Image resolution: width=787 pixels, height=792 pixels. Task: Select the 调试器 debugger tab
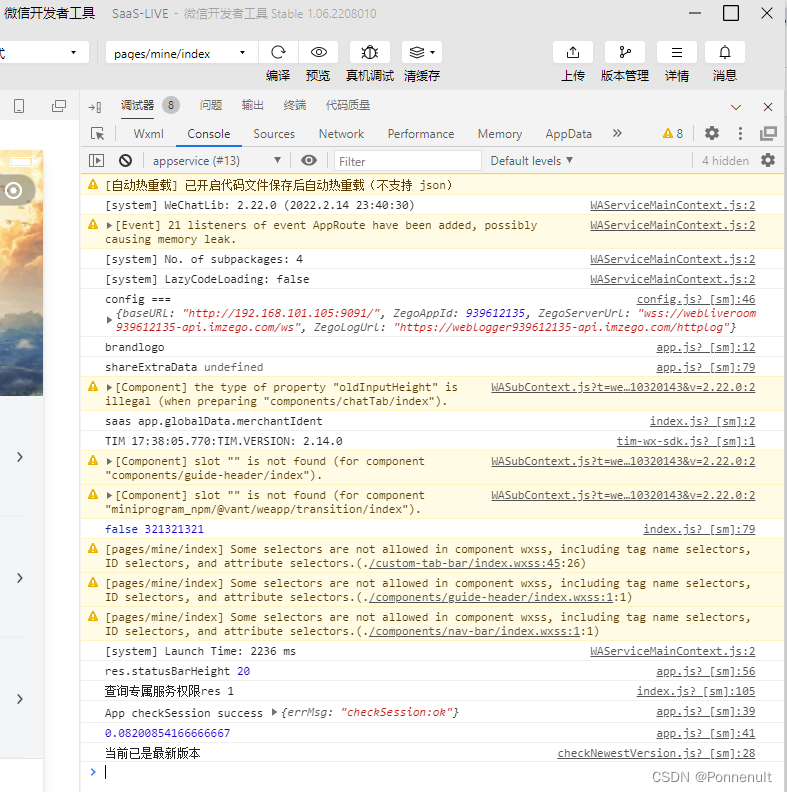(137, 105)
